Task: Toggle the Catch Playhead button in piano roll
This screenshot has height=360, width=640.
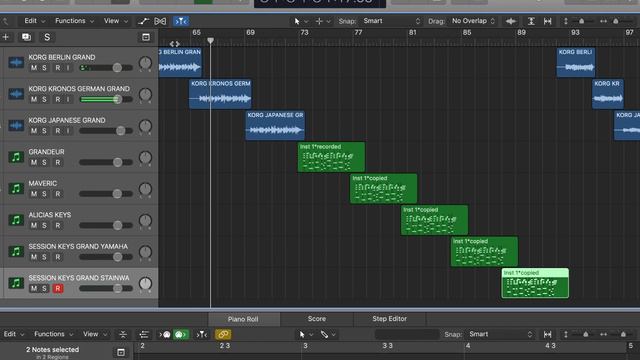Action: (202, 335)
